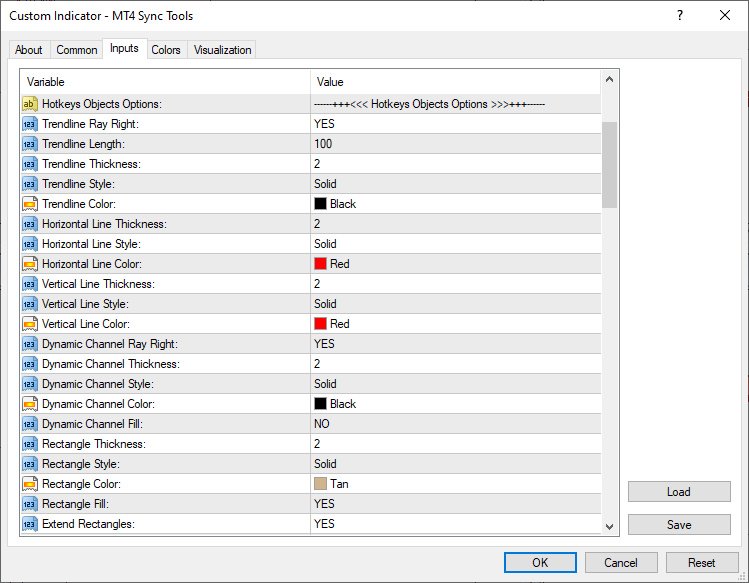Open the Trendline Style Solid value list
Screen dimensions: 749x583
click(x=325, y=184)
